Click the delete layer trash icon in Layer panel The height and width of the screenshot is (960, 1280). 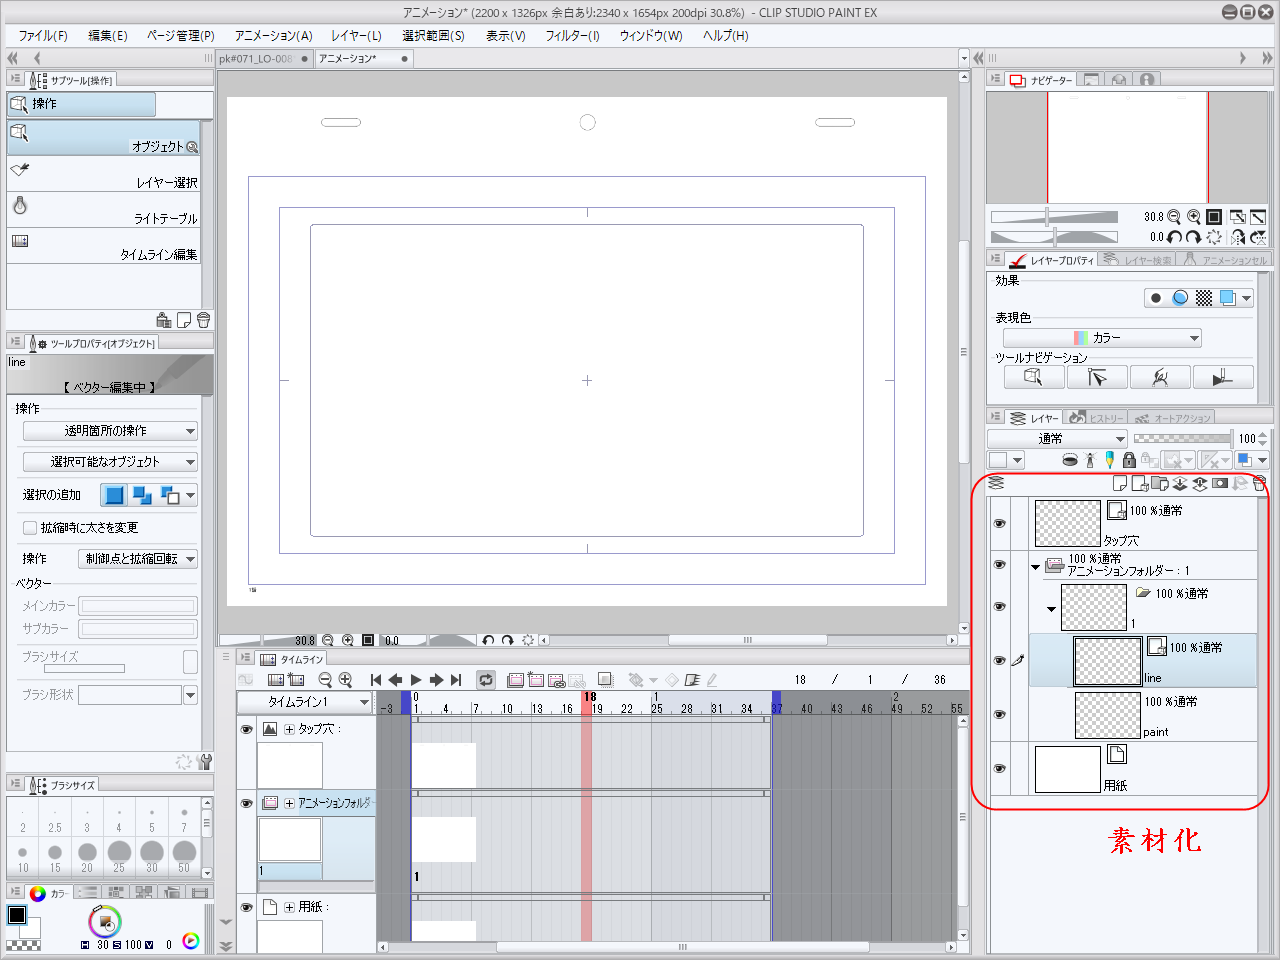point(1259,484)
